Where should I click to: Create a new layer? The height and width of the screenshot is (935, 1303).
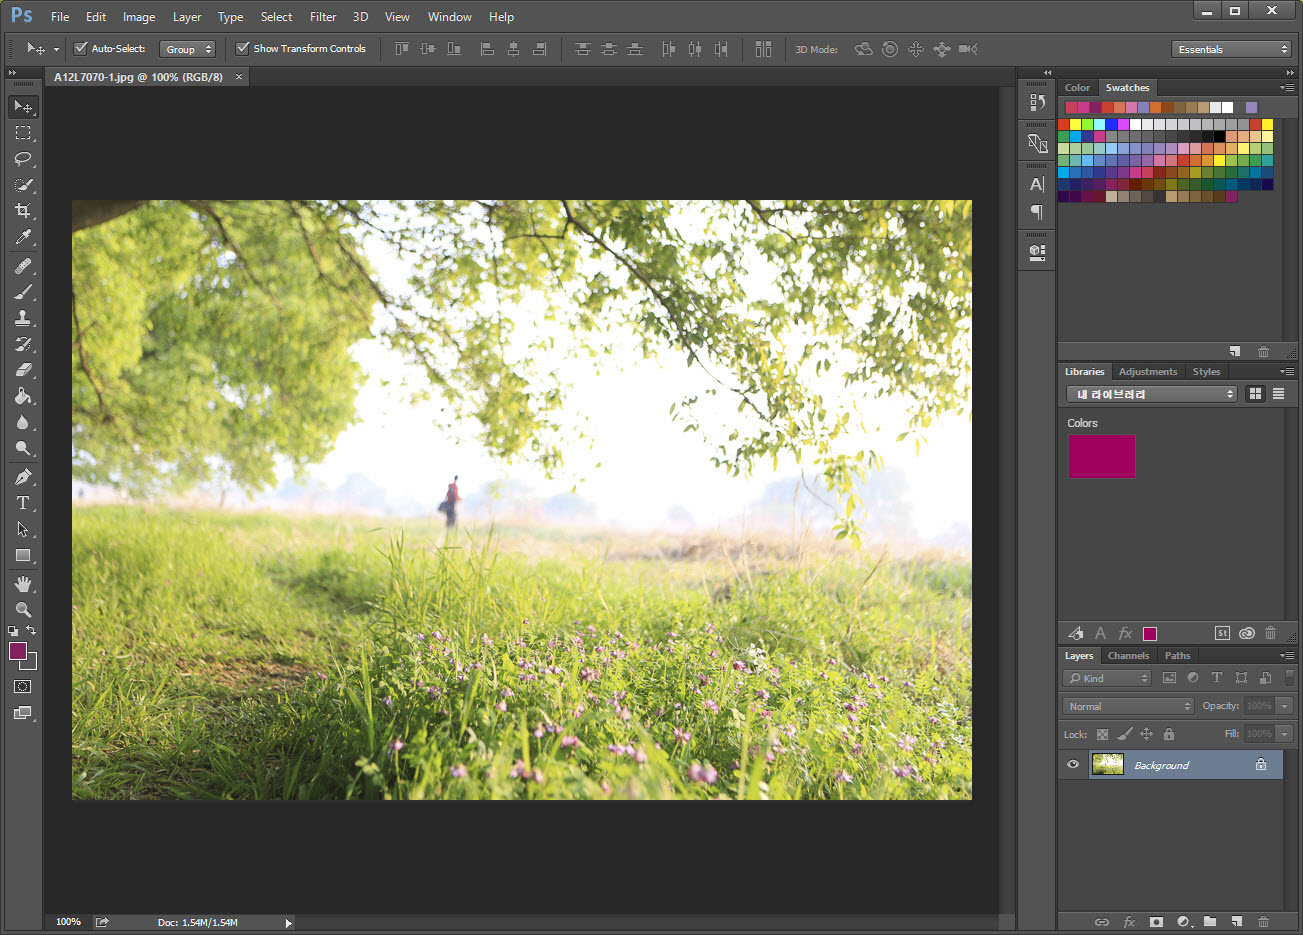click(1237, 921)
